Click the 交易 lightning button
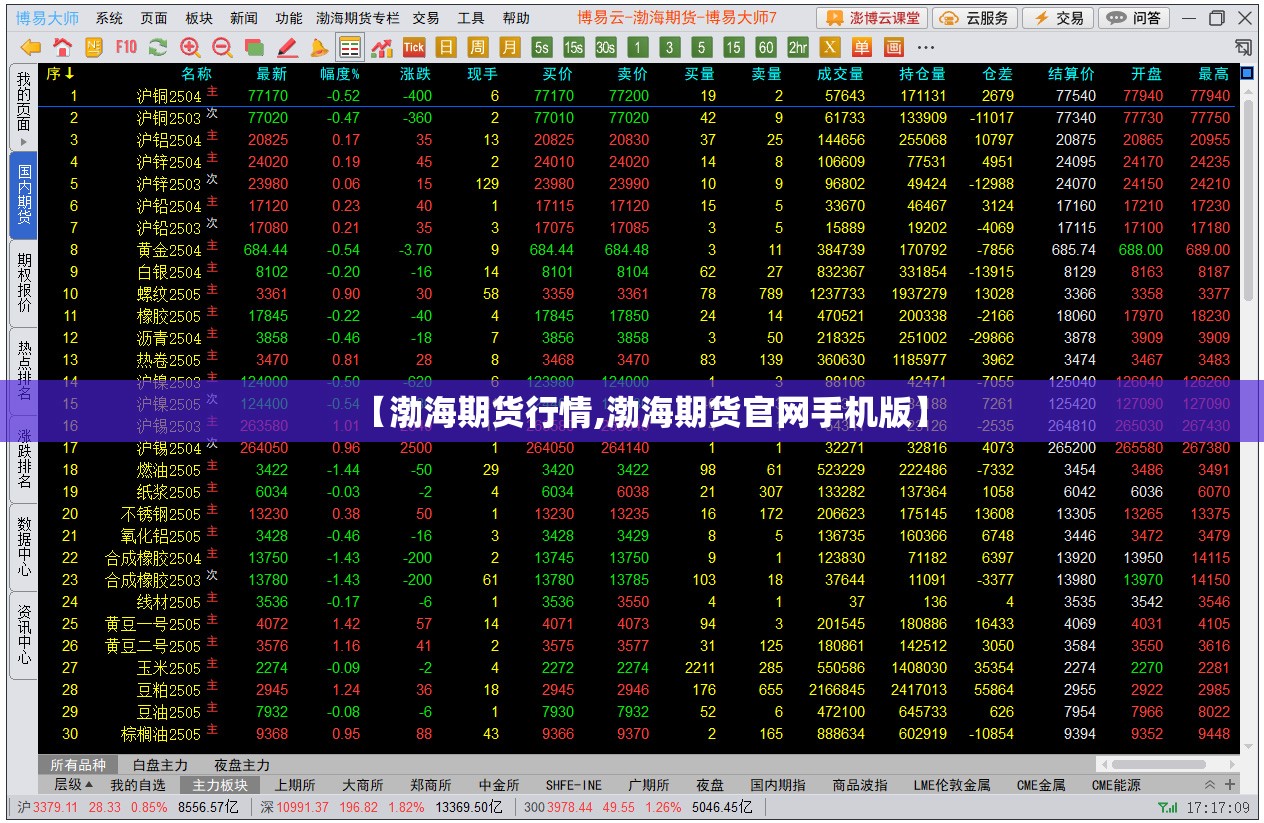 click(1059, 18)
